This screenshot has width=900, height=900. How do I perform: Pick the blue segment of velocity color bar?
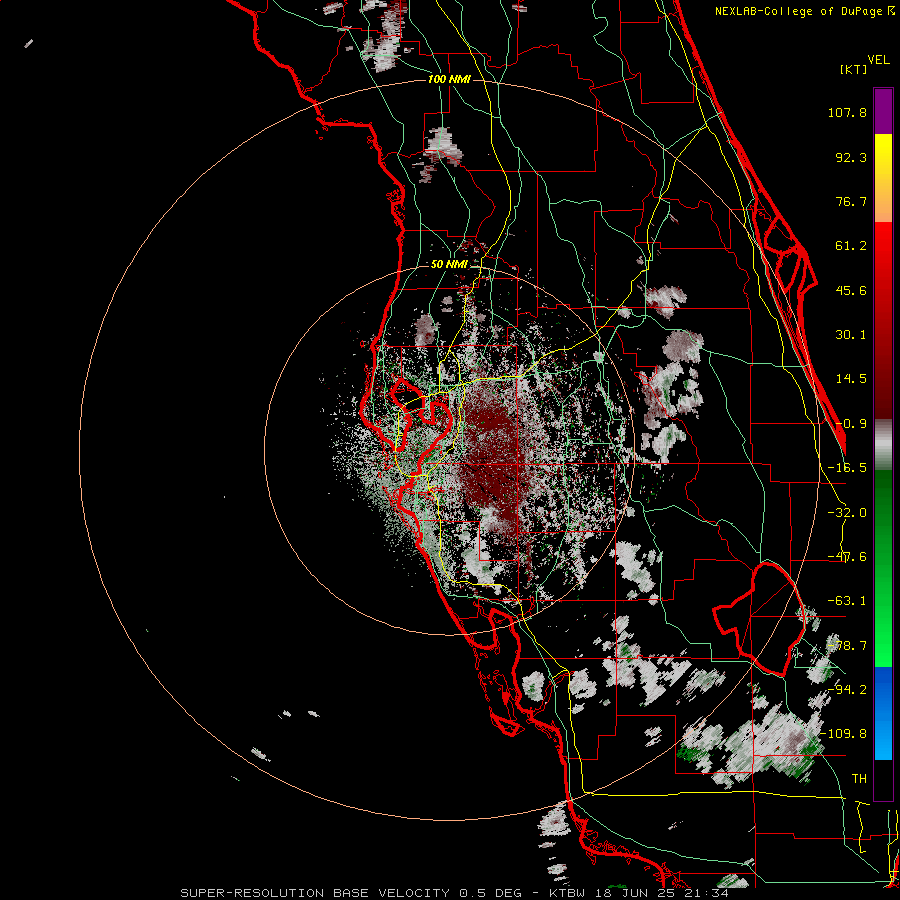(883, 713)
